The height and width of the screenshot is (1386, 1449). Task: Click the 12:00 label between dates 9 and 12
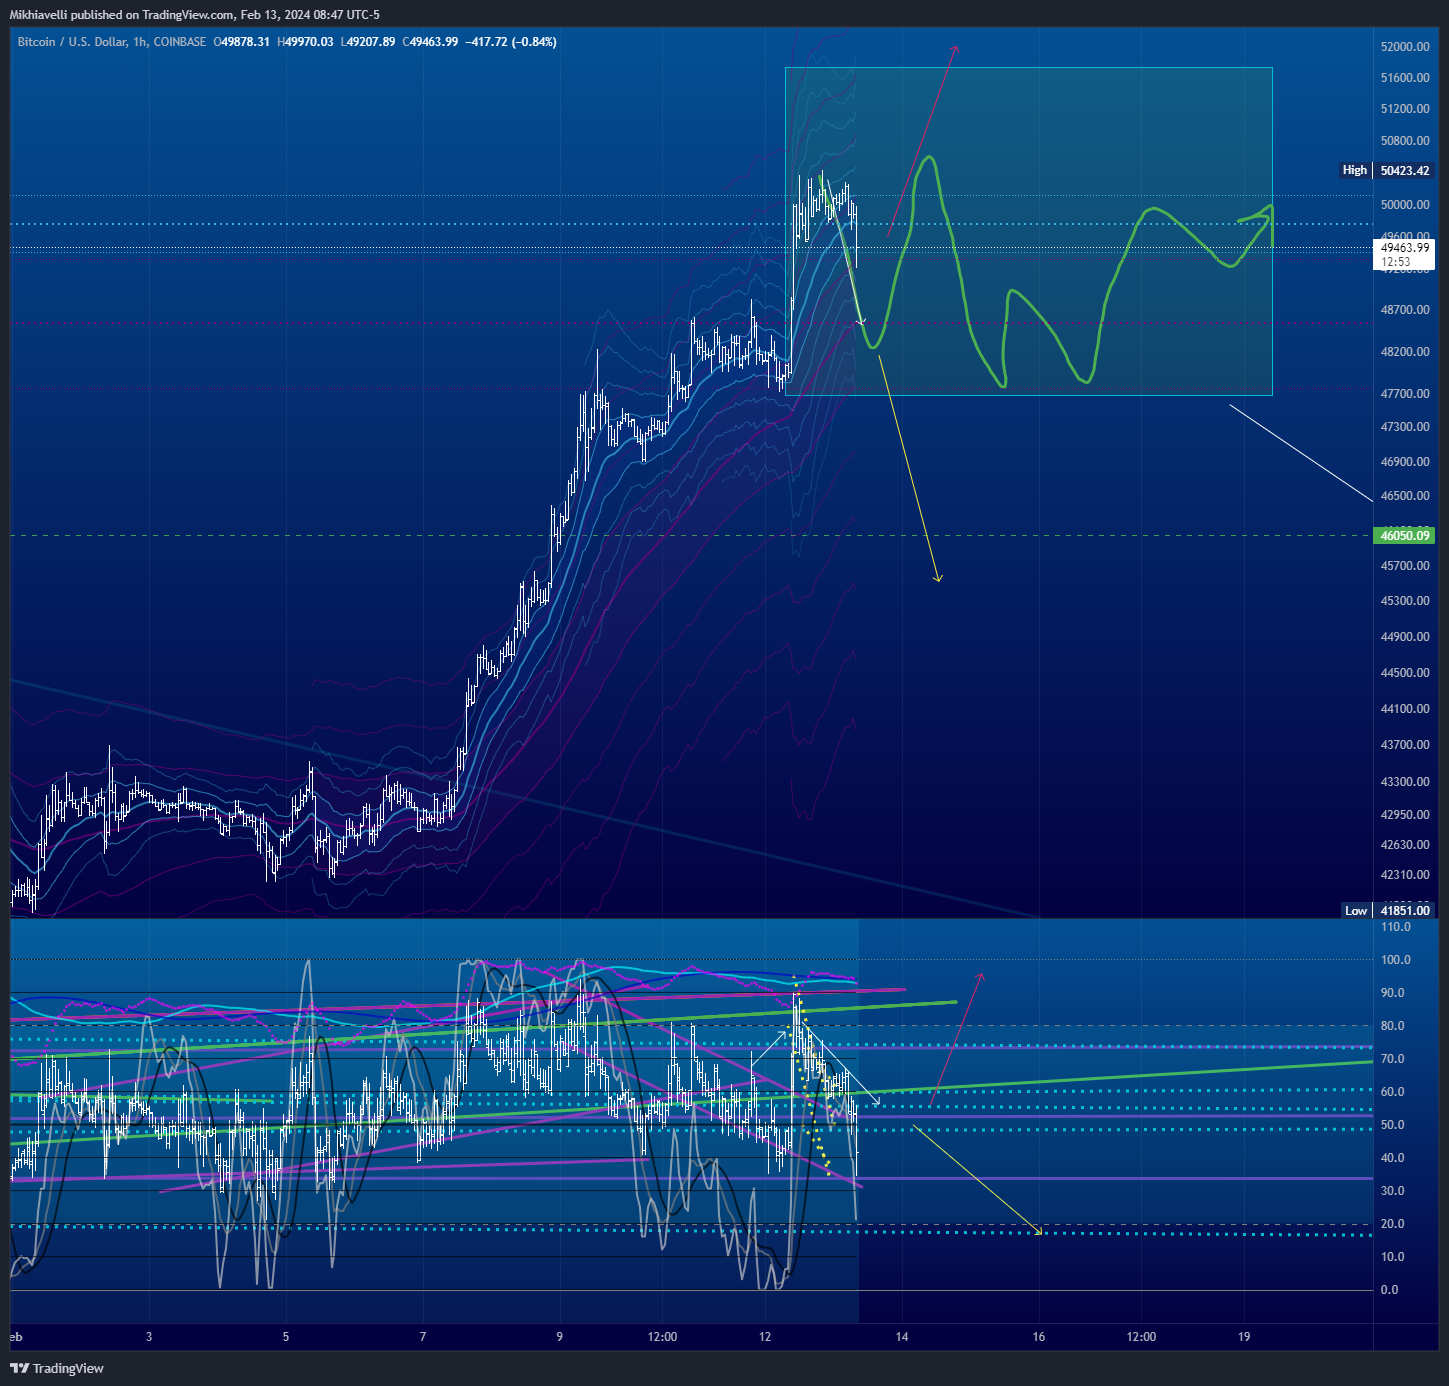coord(662,1337)
